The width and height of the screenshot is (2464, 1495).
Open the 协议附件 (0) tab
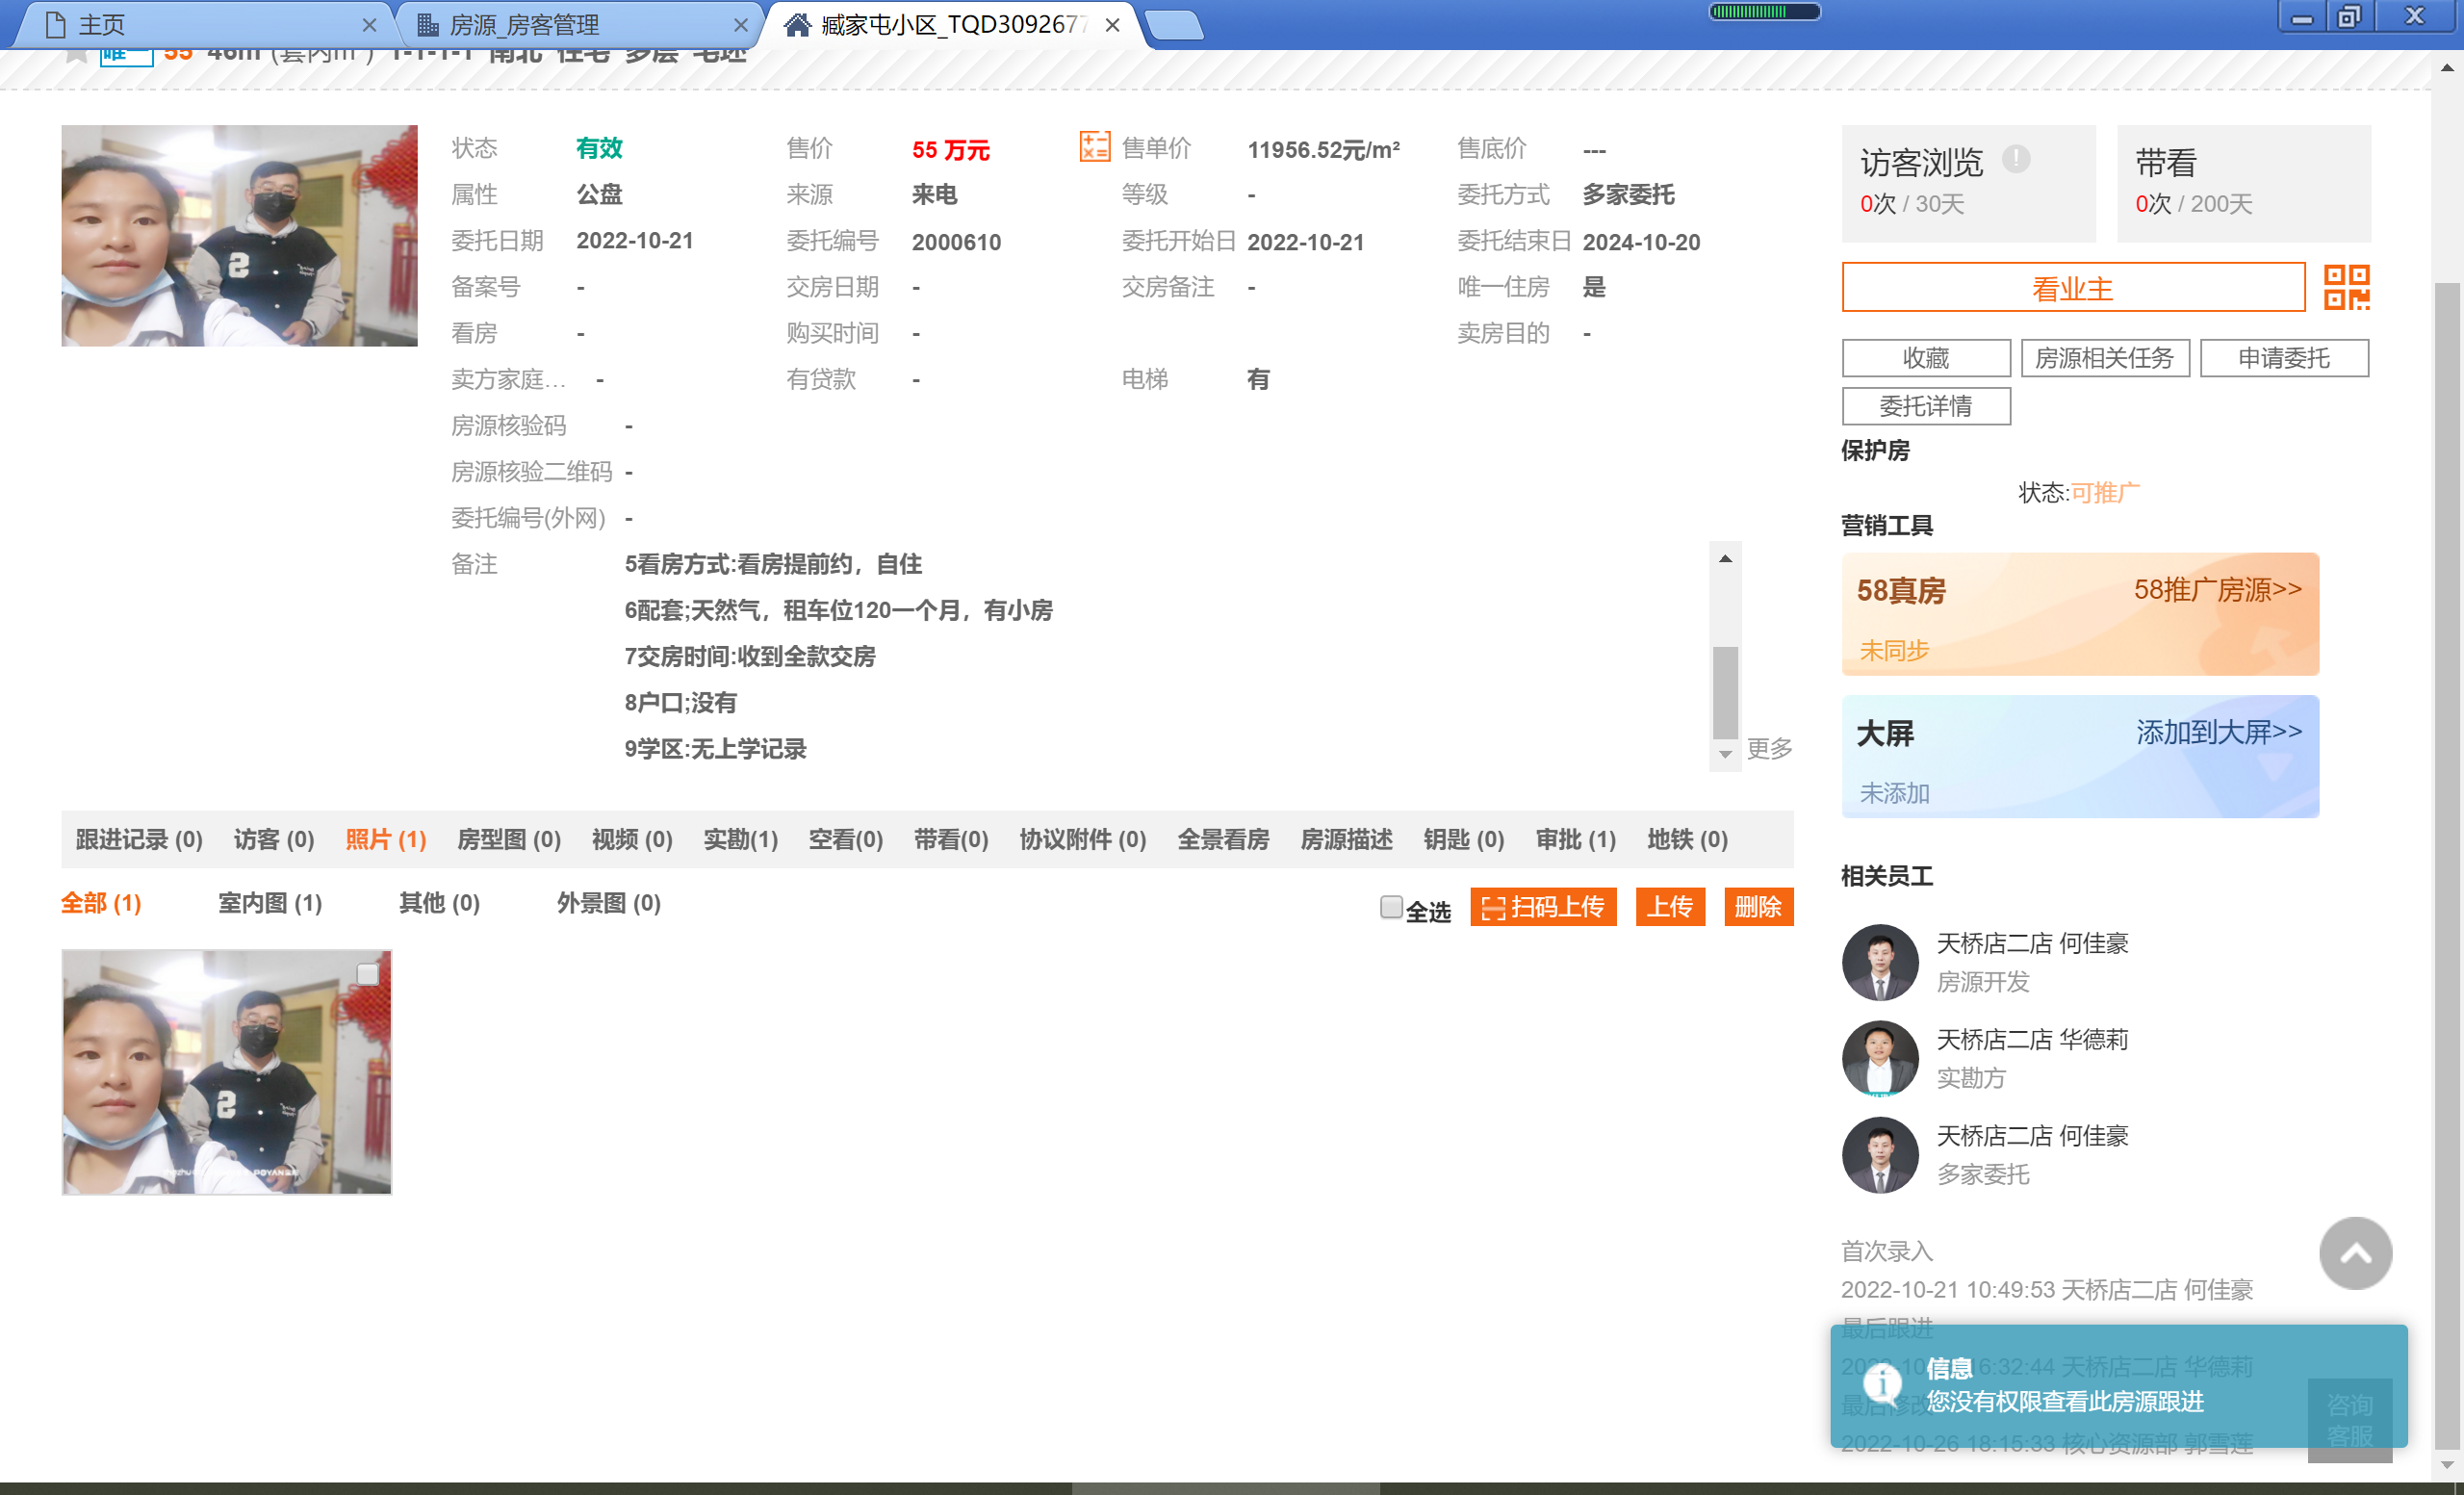coord(1083,839)
